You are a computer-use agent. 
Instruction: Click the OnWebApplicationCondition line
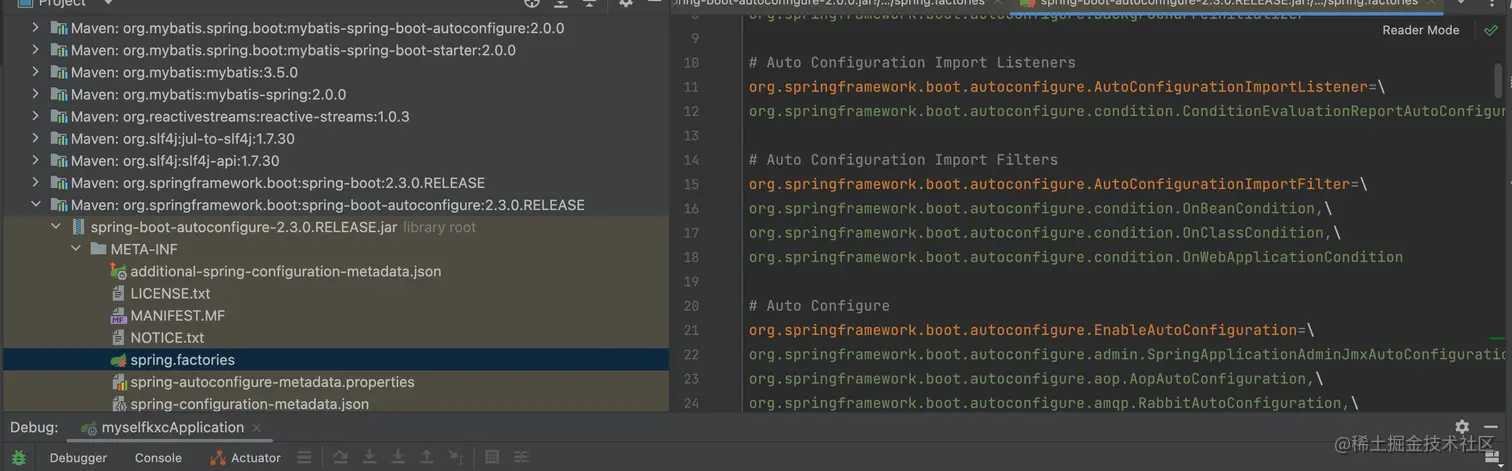[x=1076, y=257]
